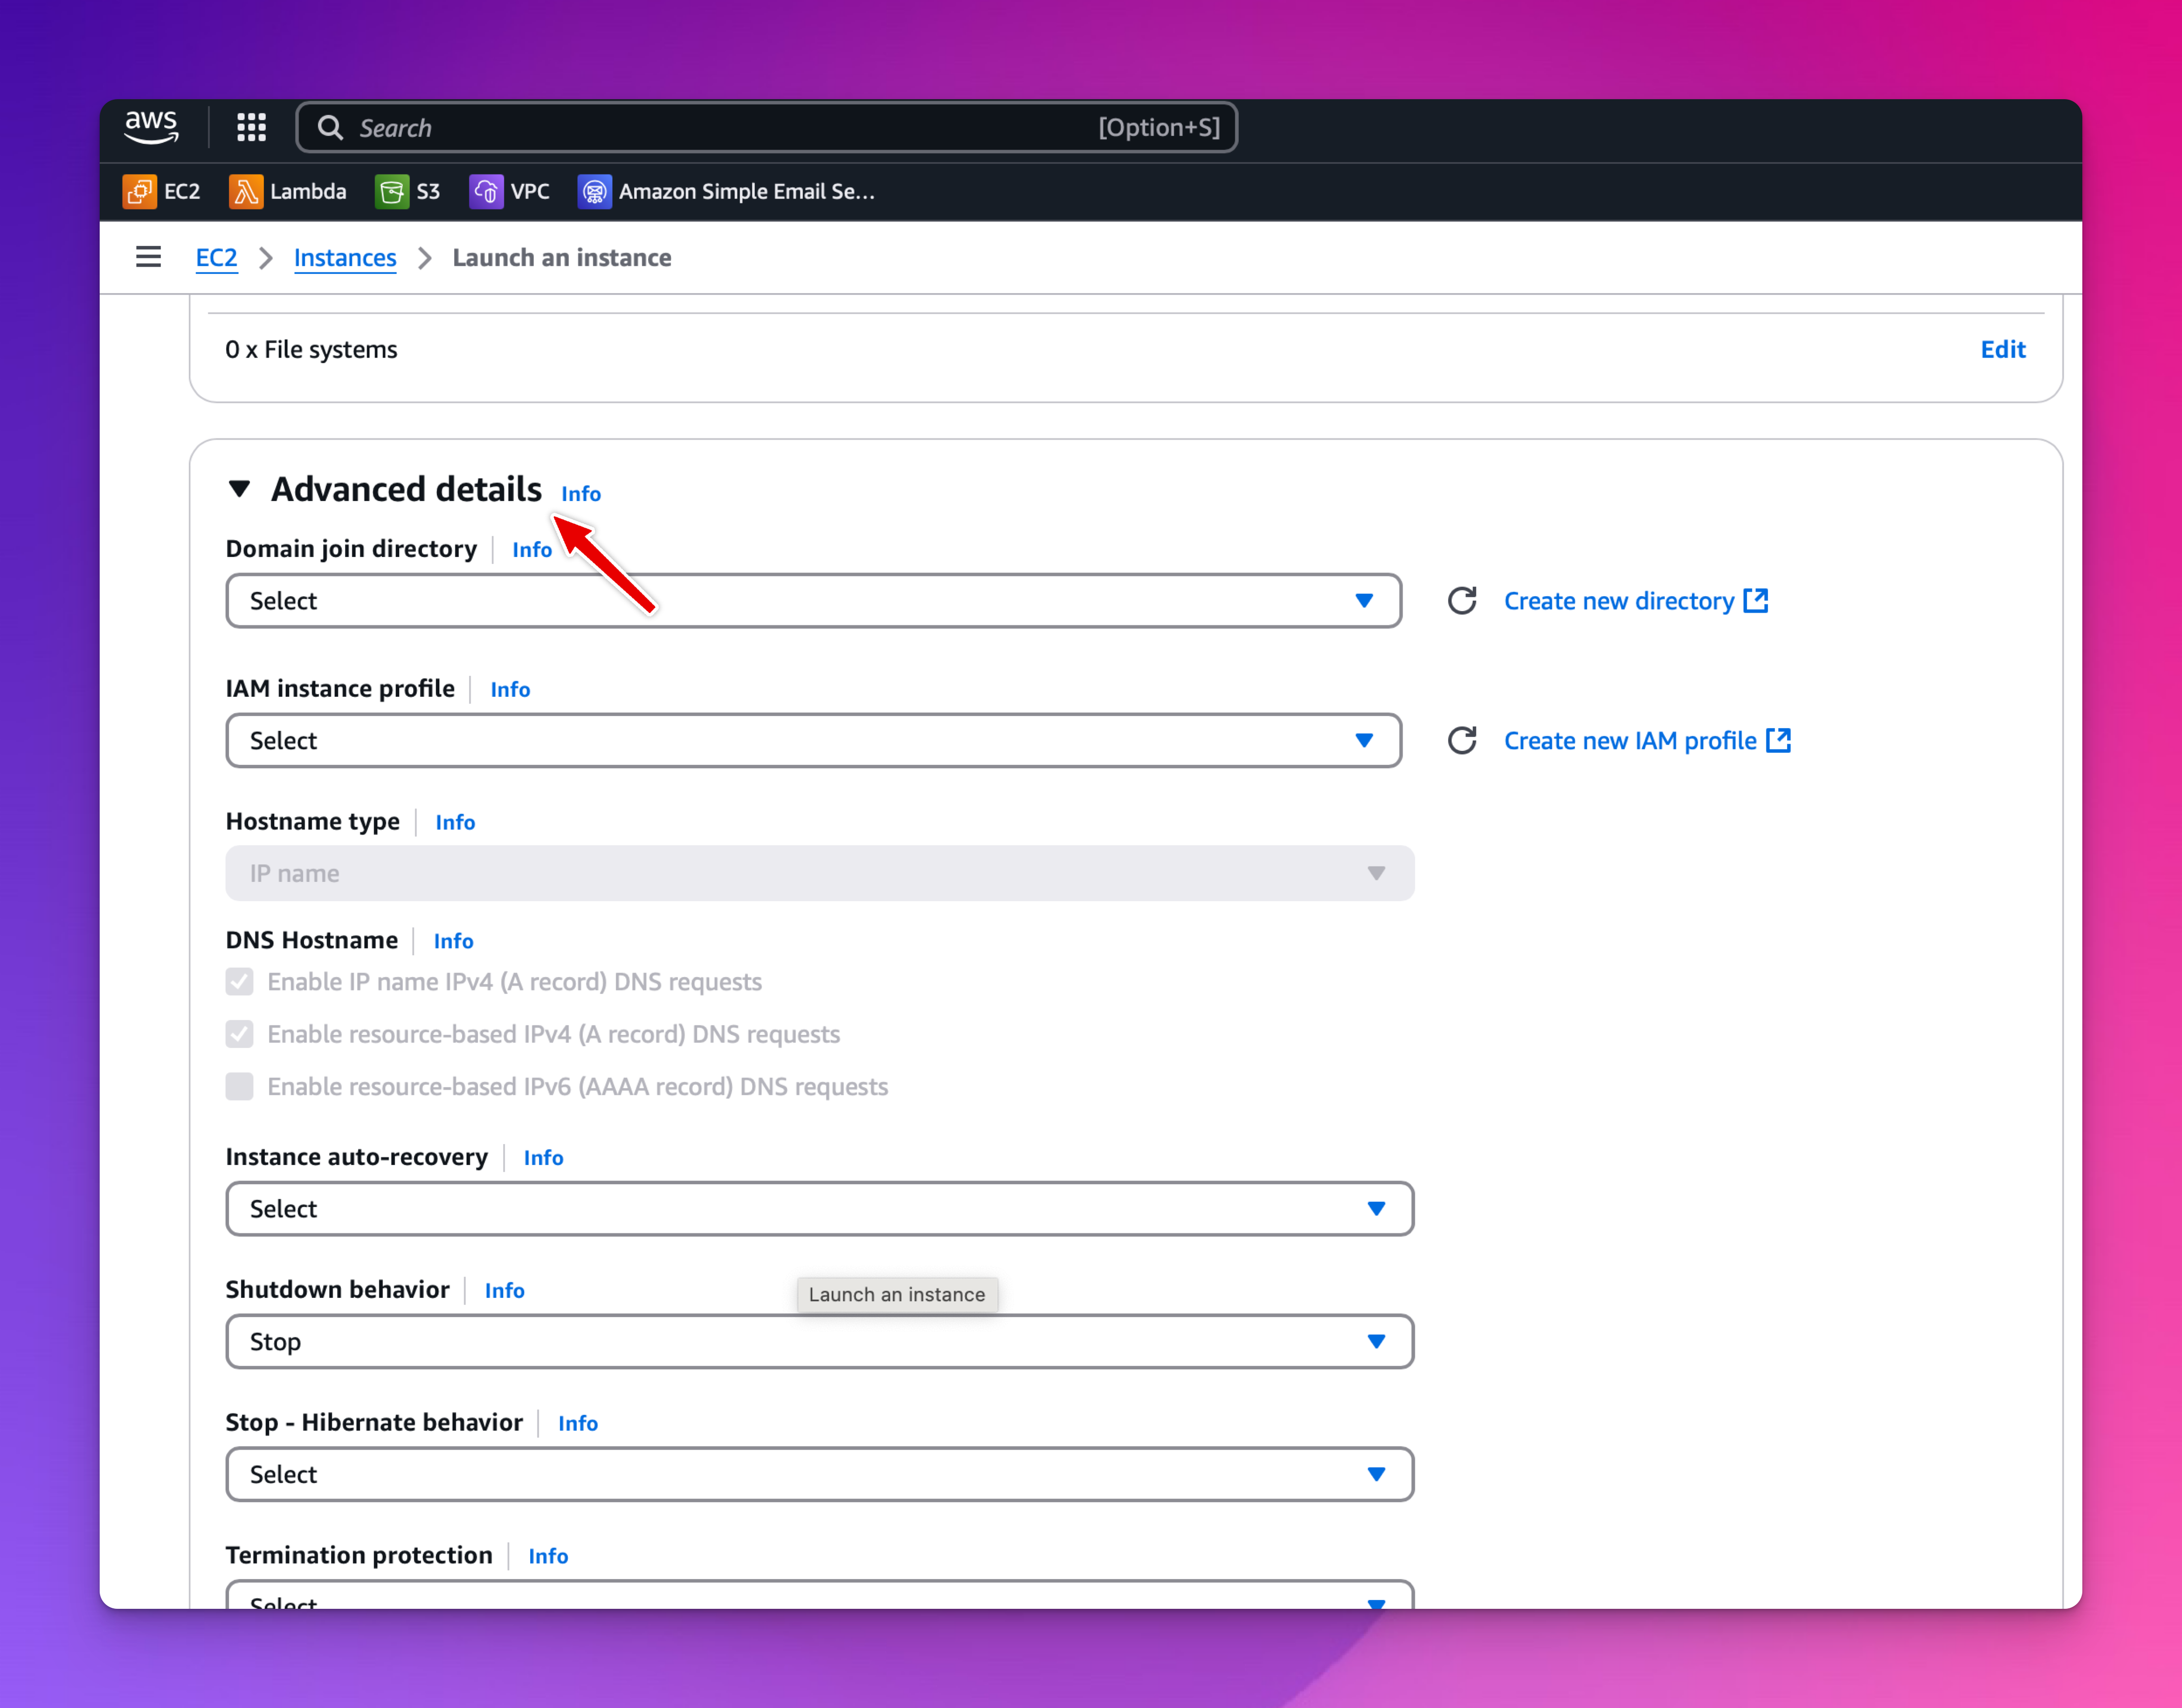This screenshot has width=2182, height=1708.
Task: Open Info link for Hostname type
Action: tap(455, 822)
